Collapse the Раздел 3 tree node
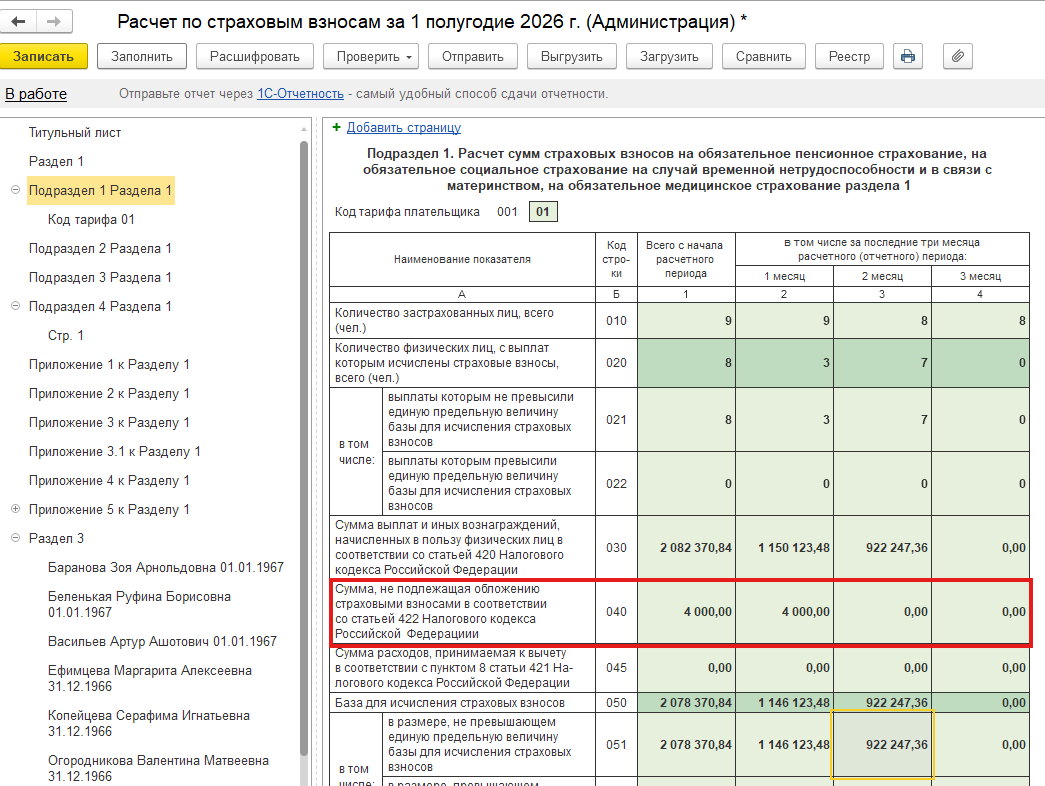 tap(15, 538)
